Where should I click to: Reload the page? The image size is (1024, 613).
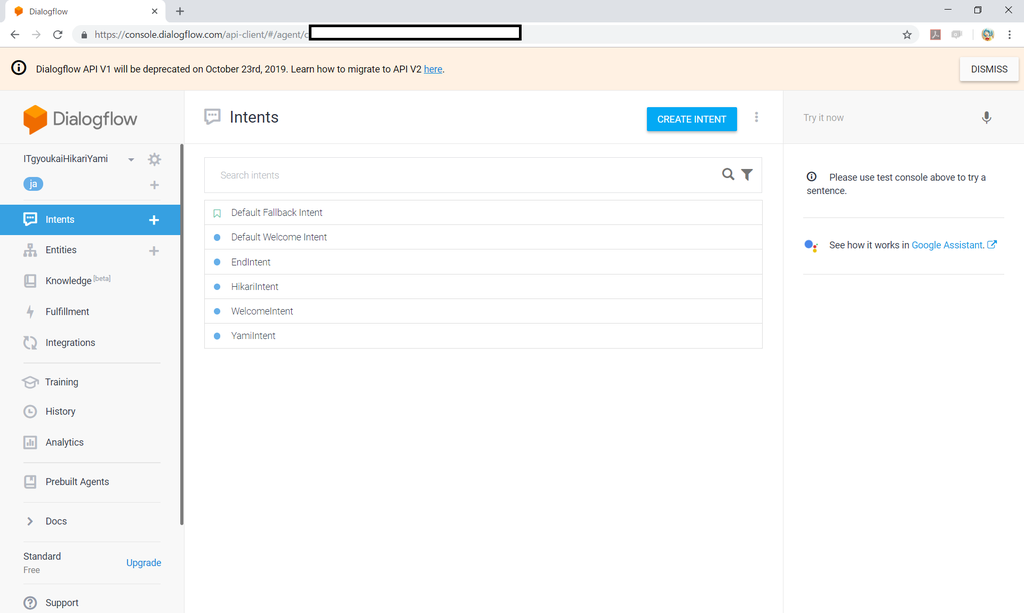click(x=57, y=35)
